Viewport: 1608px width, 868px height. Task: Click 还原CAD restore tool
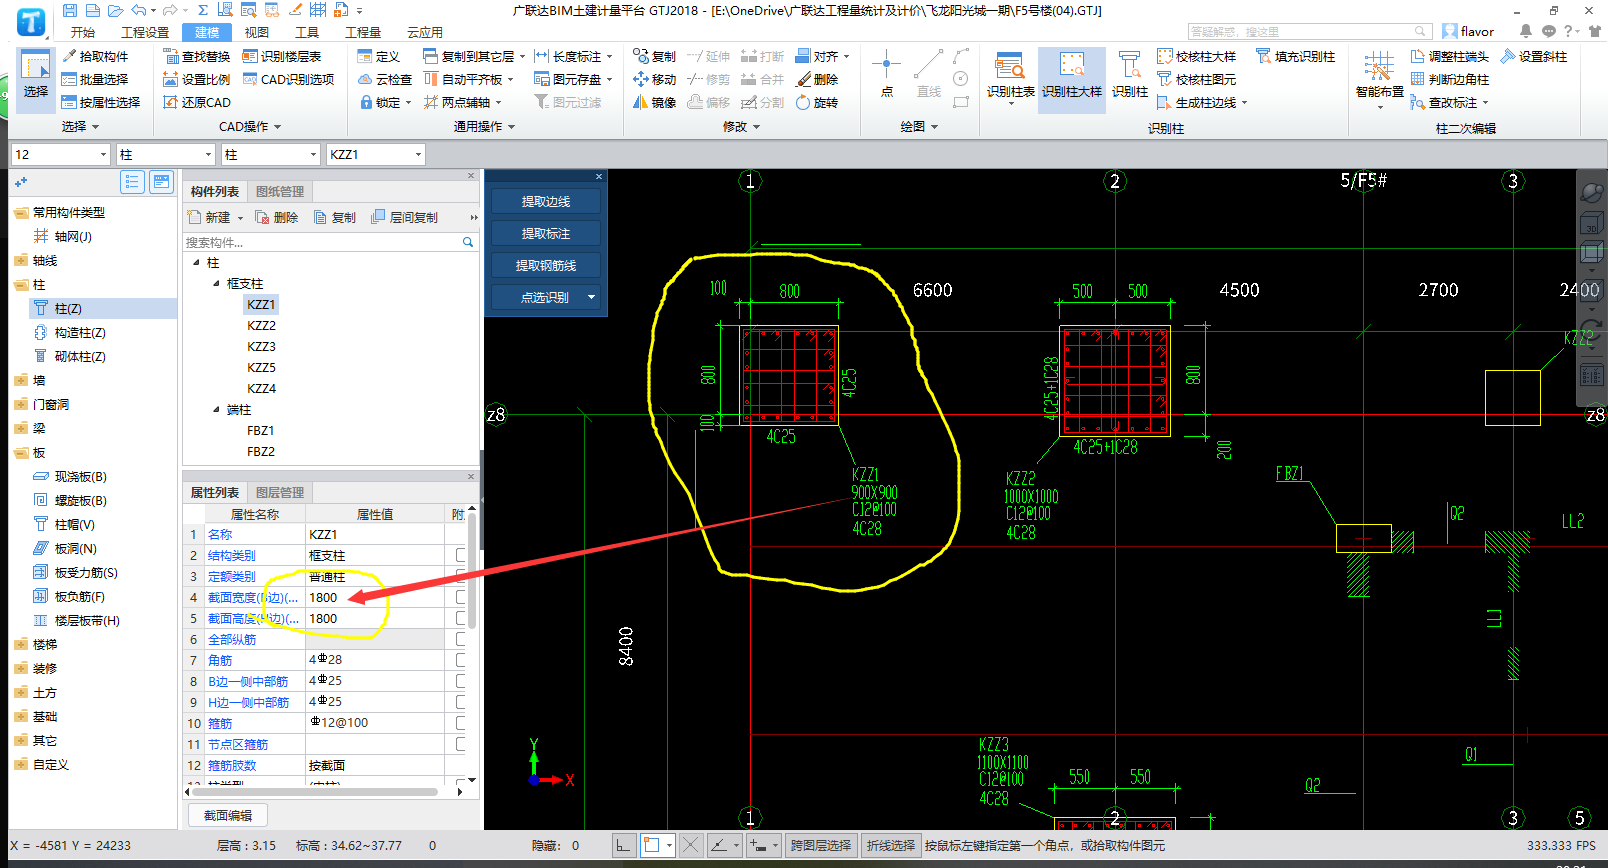point(197,102)
